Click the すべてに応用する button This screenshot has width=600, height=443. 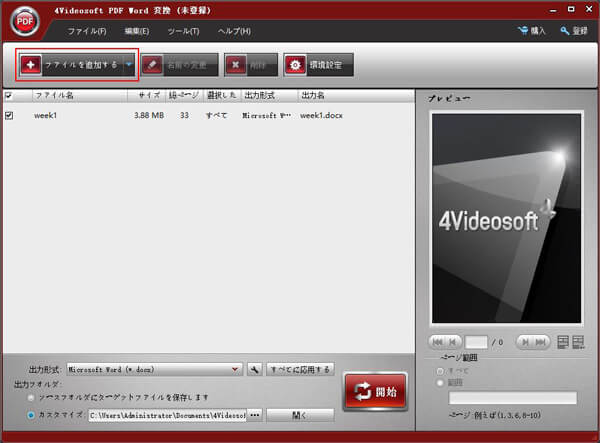[x=300, y=370]
